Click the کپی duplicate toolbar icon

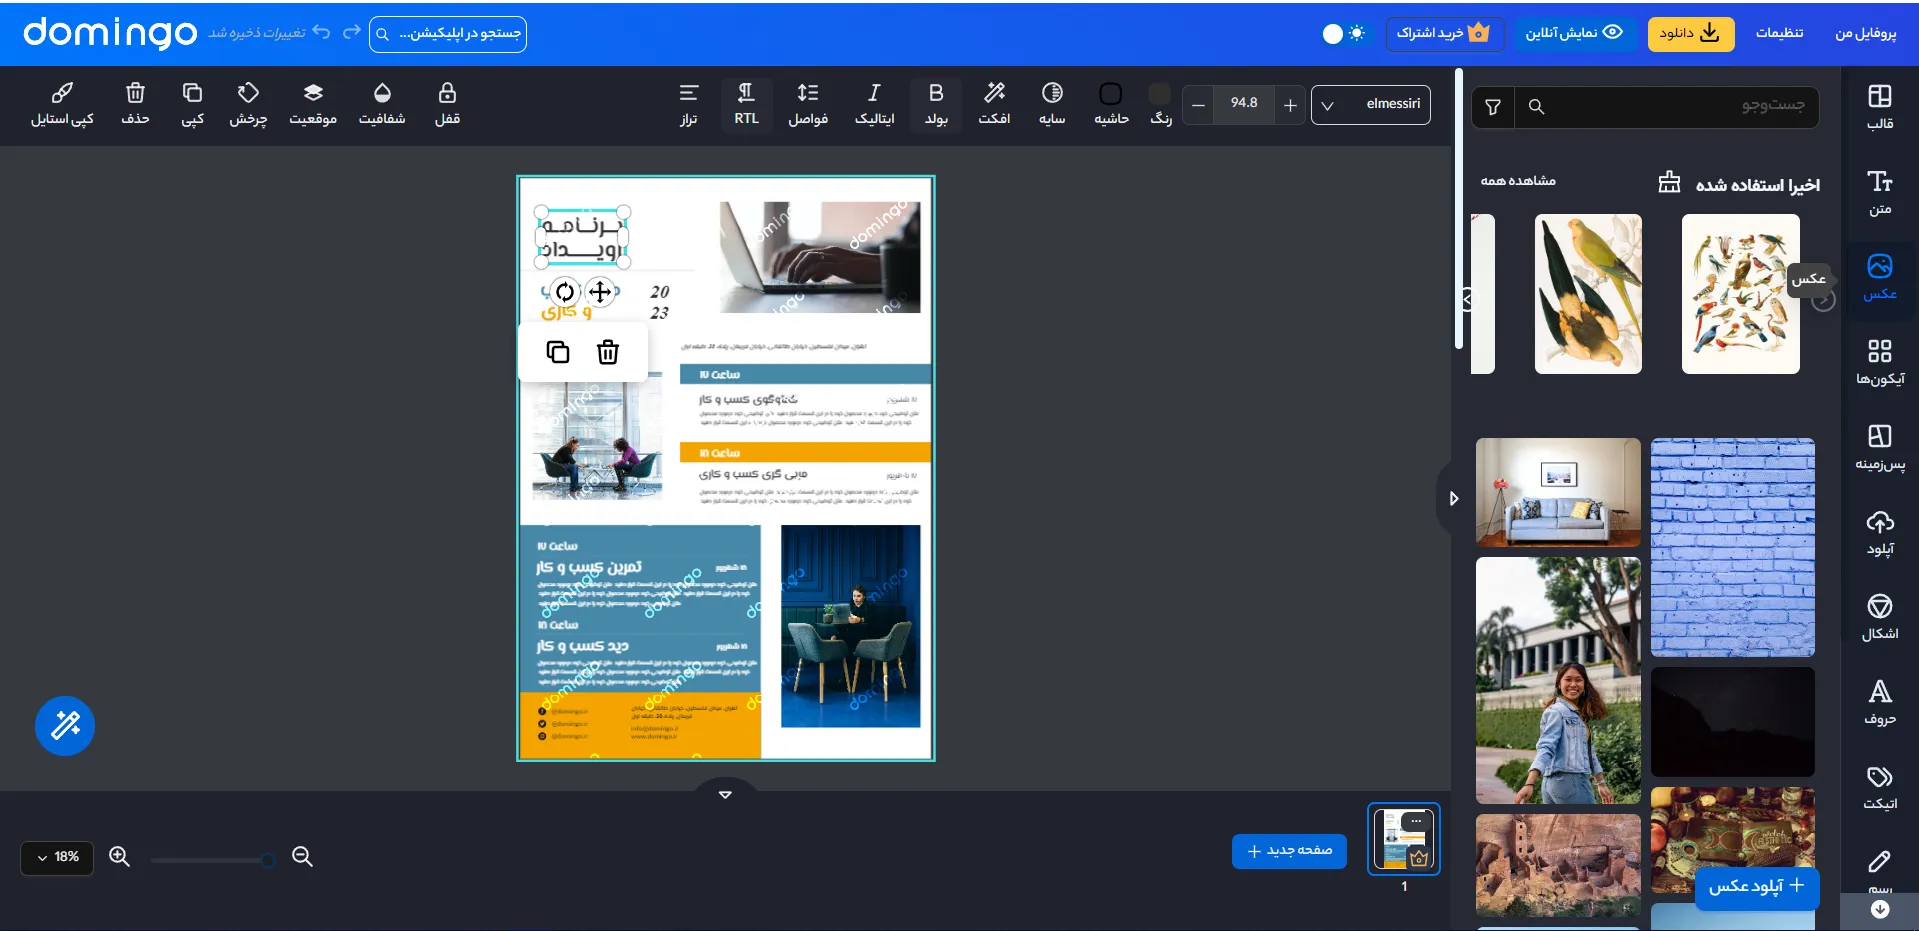coord(192,104)
